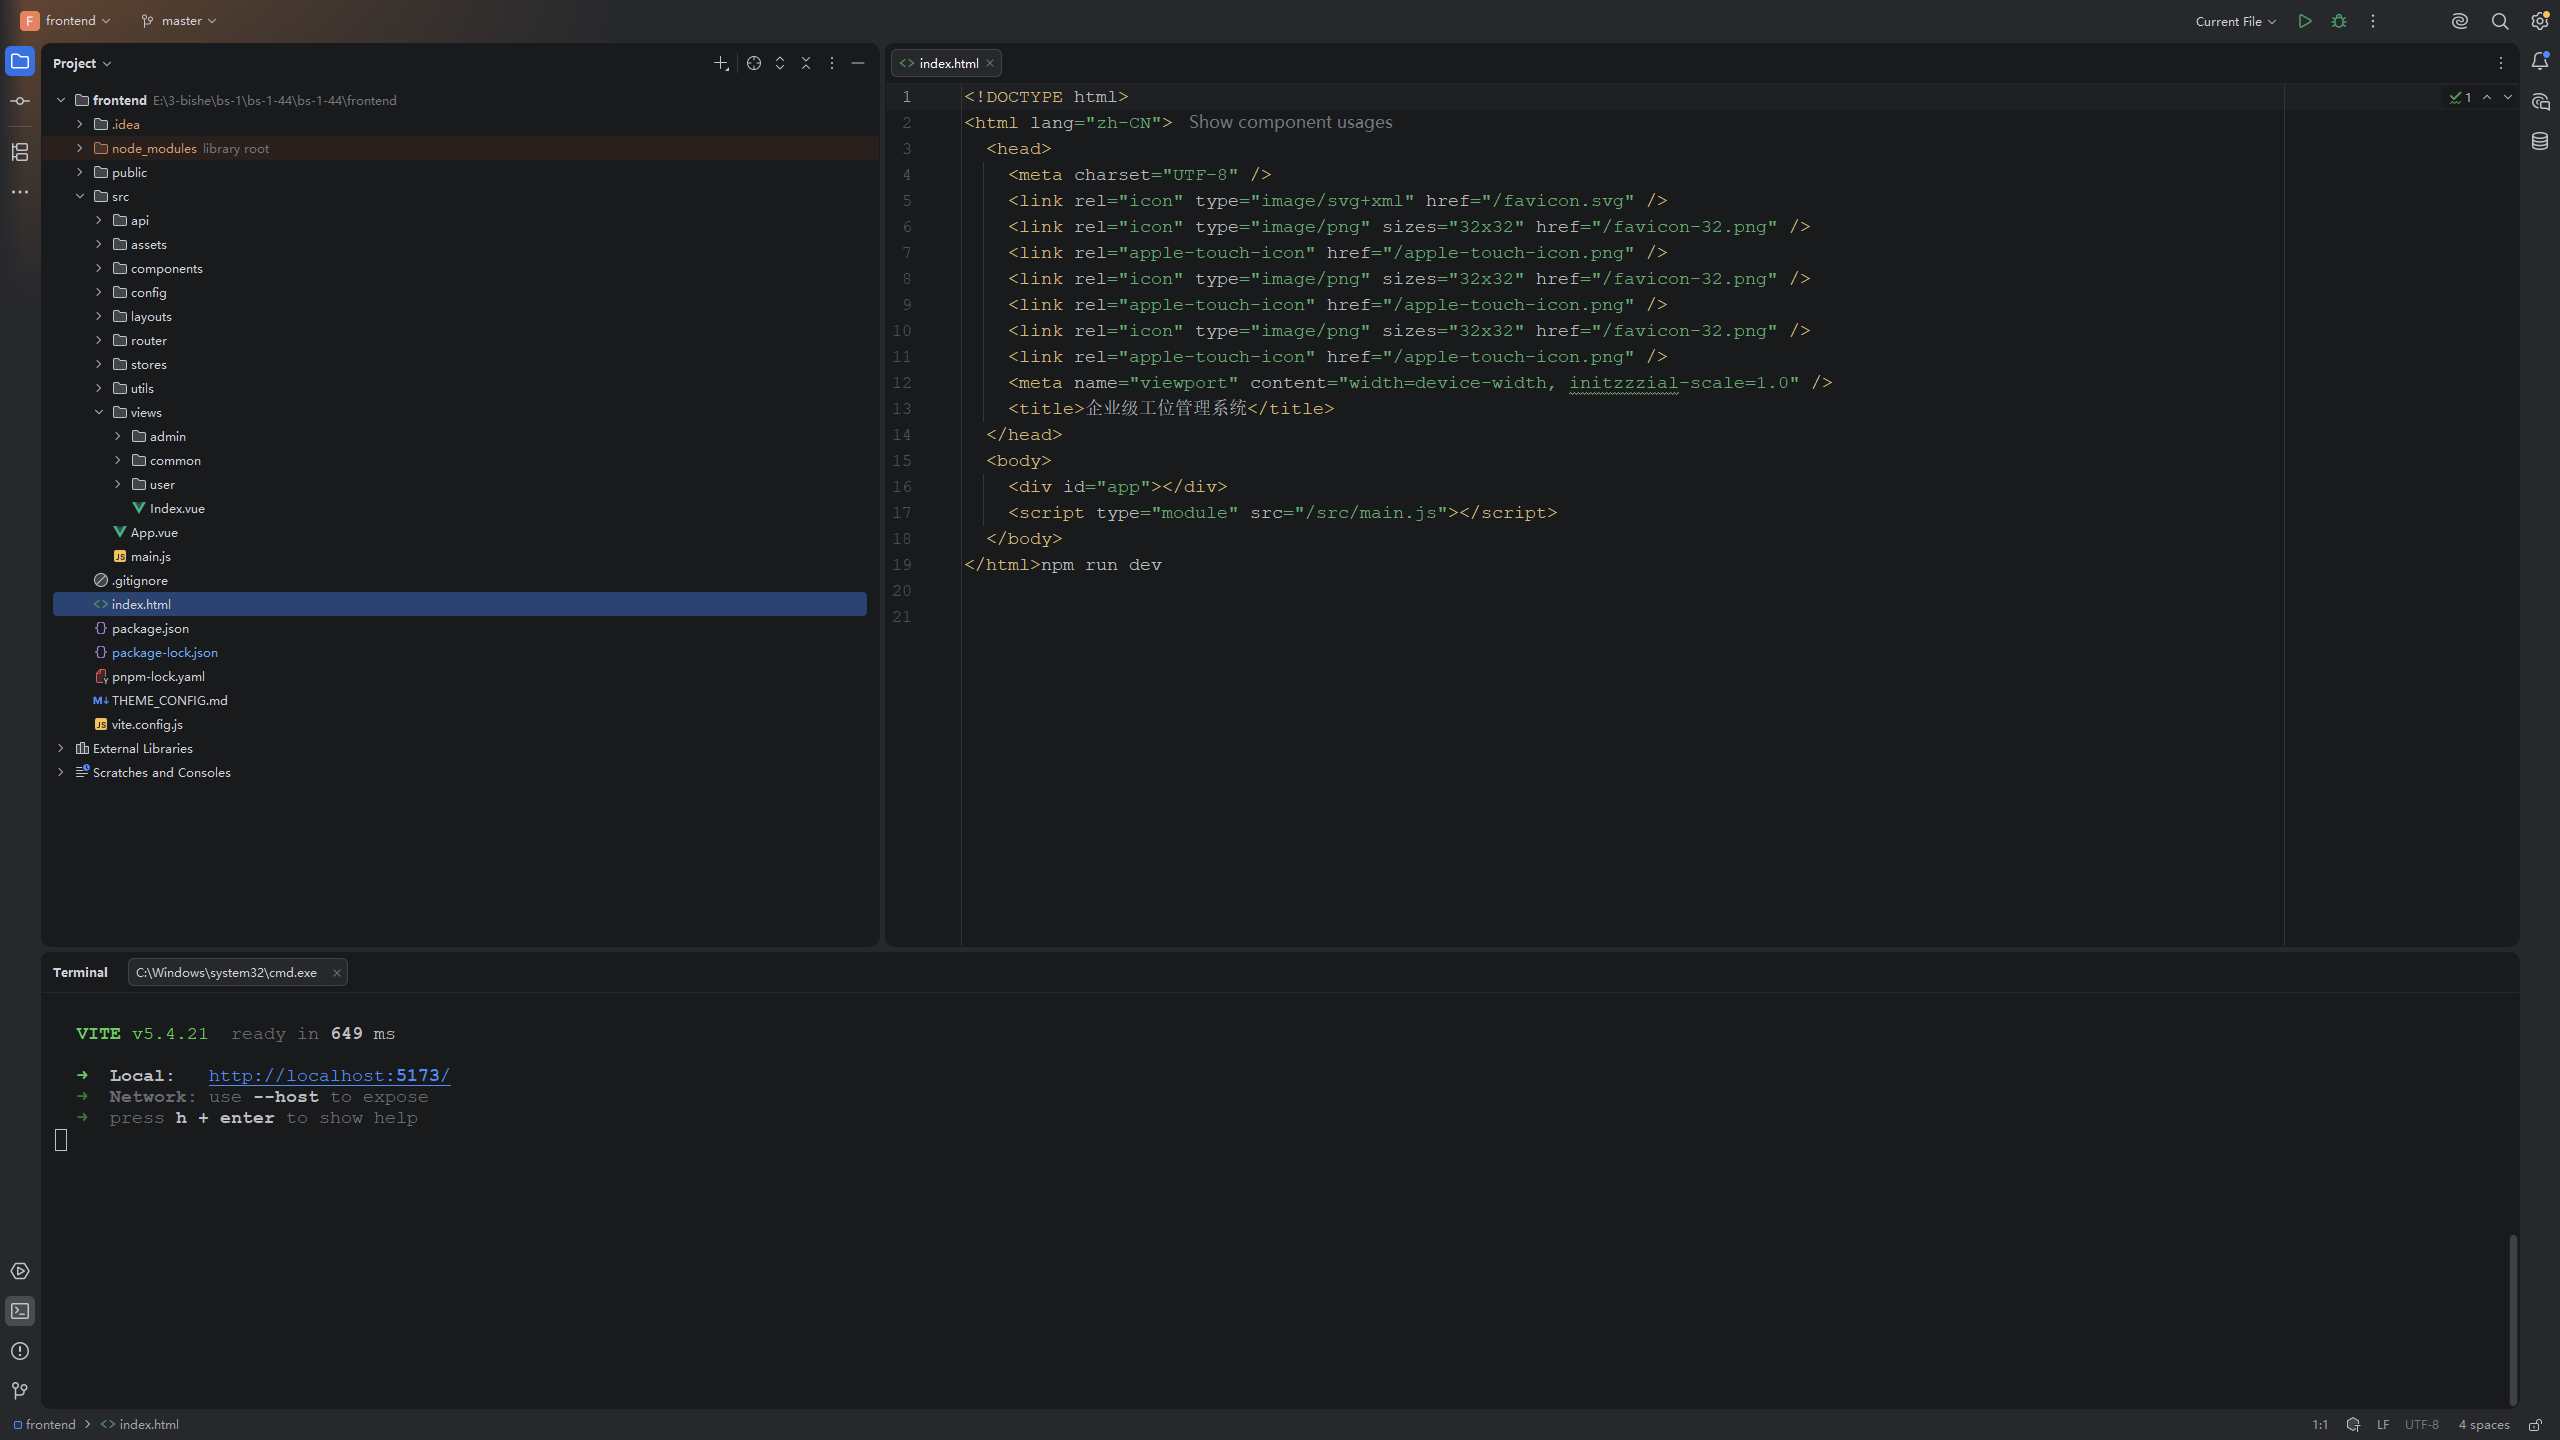The width and height of the screenshot is (2560, 1440).
Task: Open the problems inspection widget
Action: click(x=2461, y=97)
